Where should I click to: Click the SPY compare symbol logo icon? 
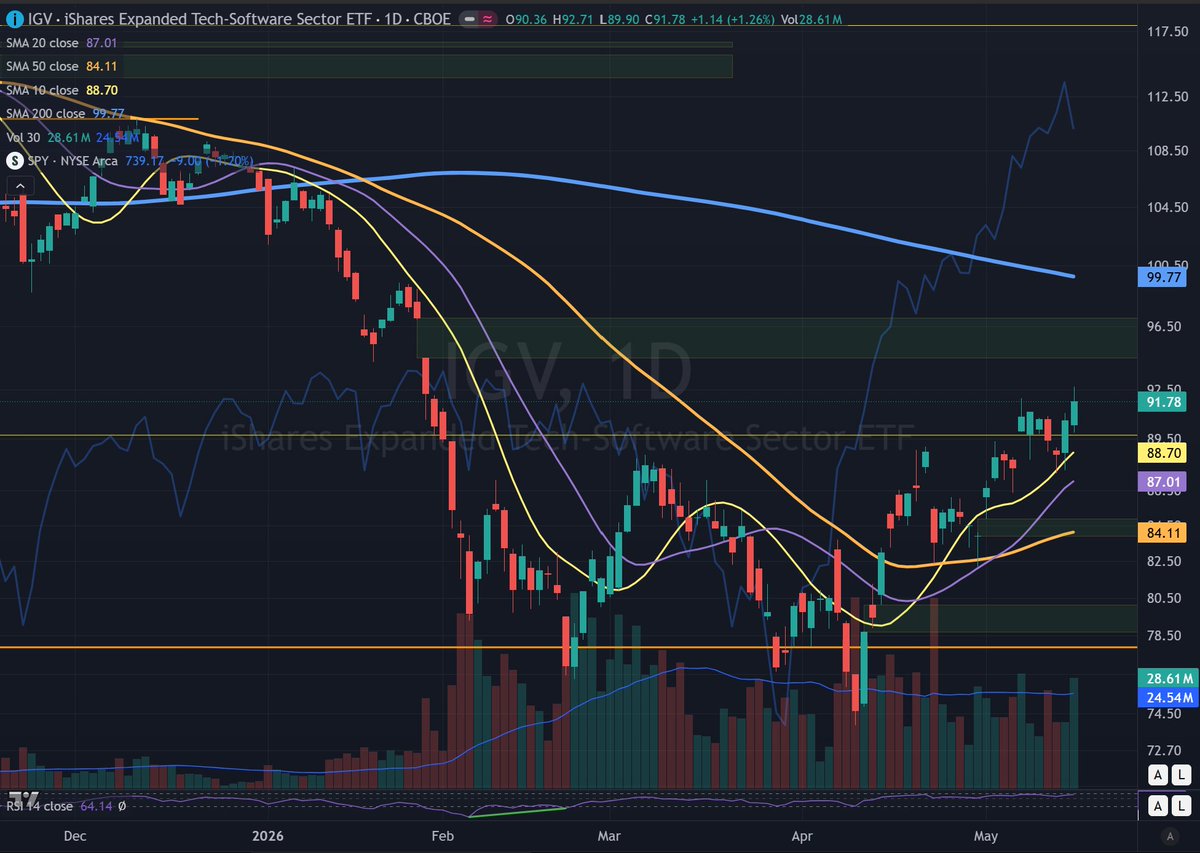(15, 159)
